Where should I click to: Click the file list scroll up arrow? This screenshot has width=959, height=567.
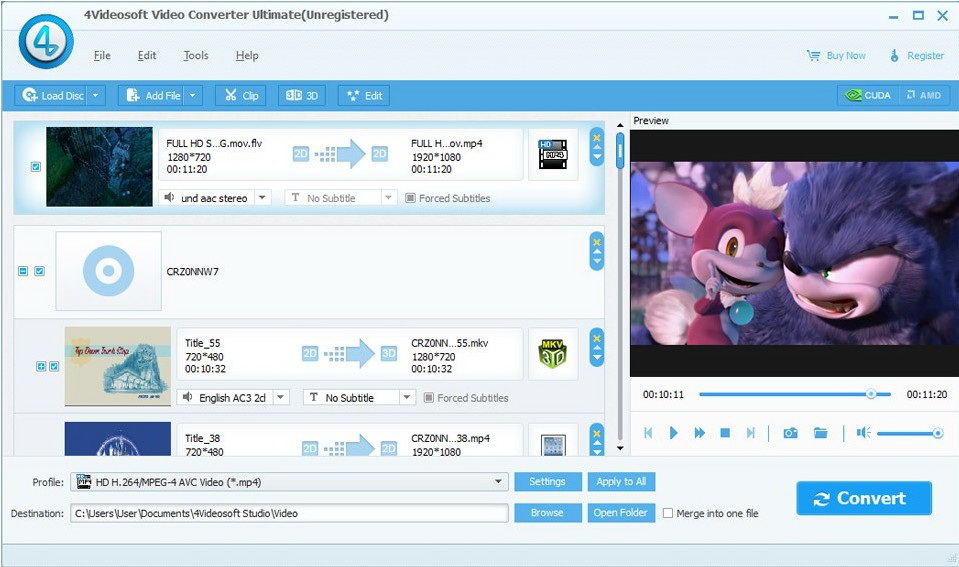[620, 125]
